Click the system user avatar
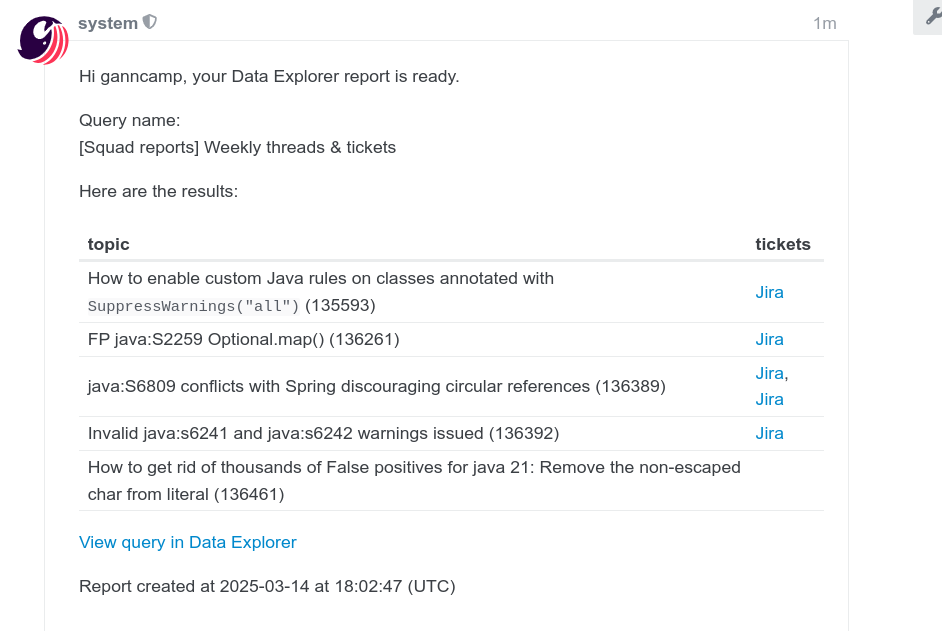The height and width of the screenshot is (631, 942). coord(43,40)
